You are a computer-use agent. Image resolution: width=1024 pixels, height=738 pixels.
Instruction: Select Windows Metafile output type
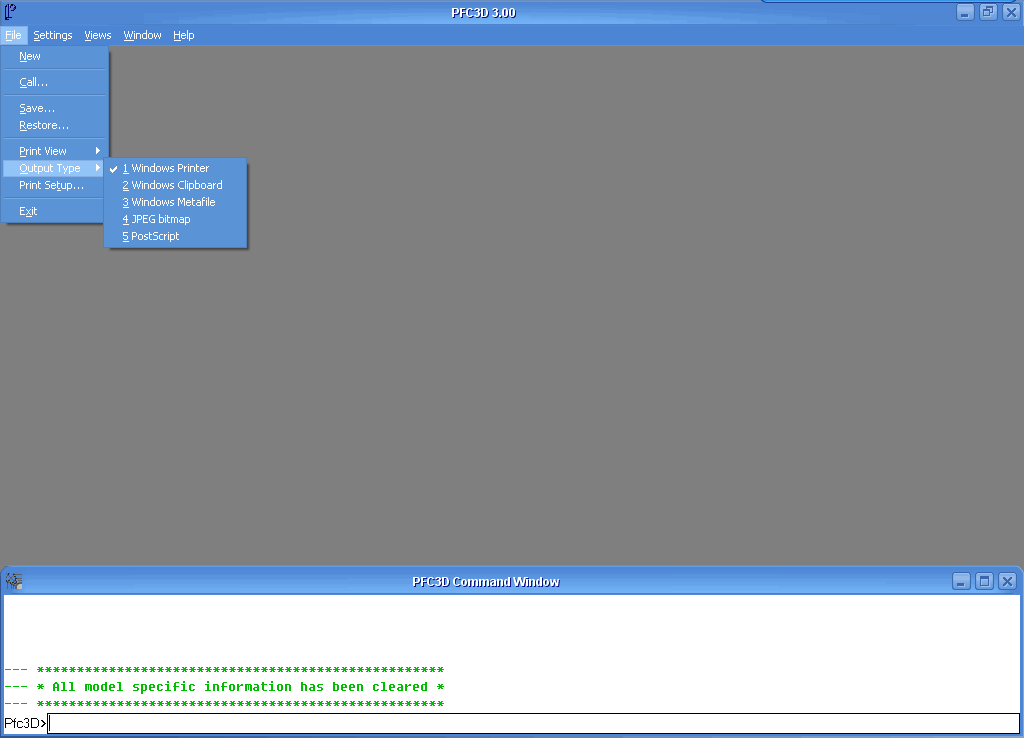coord(175,202)
